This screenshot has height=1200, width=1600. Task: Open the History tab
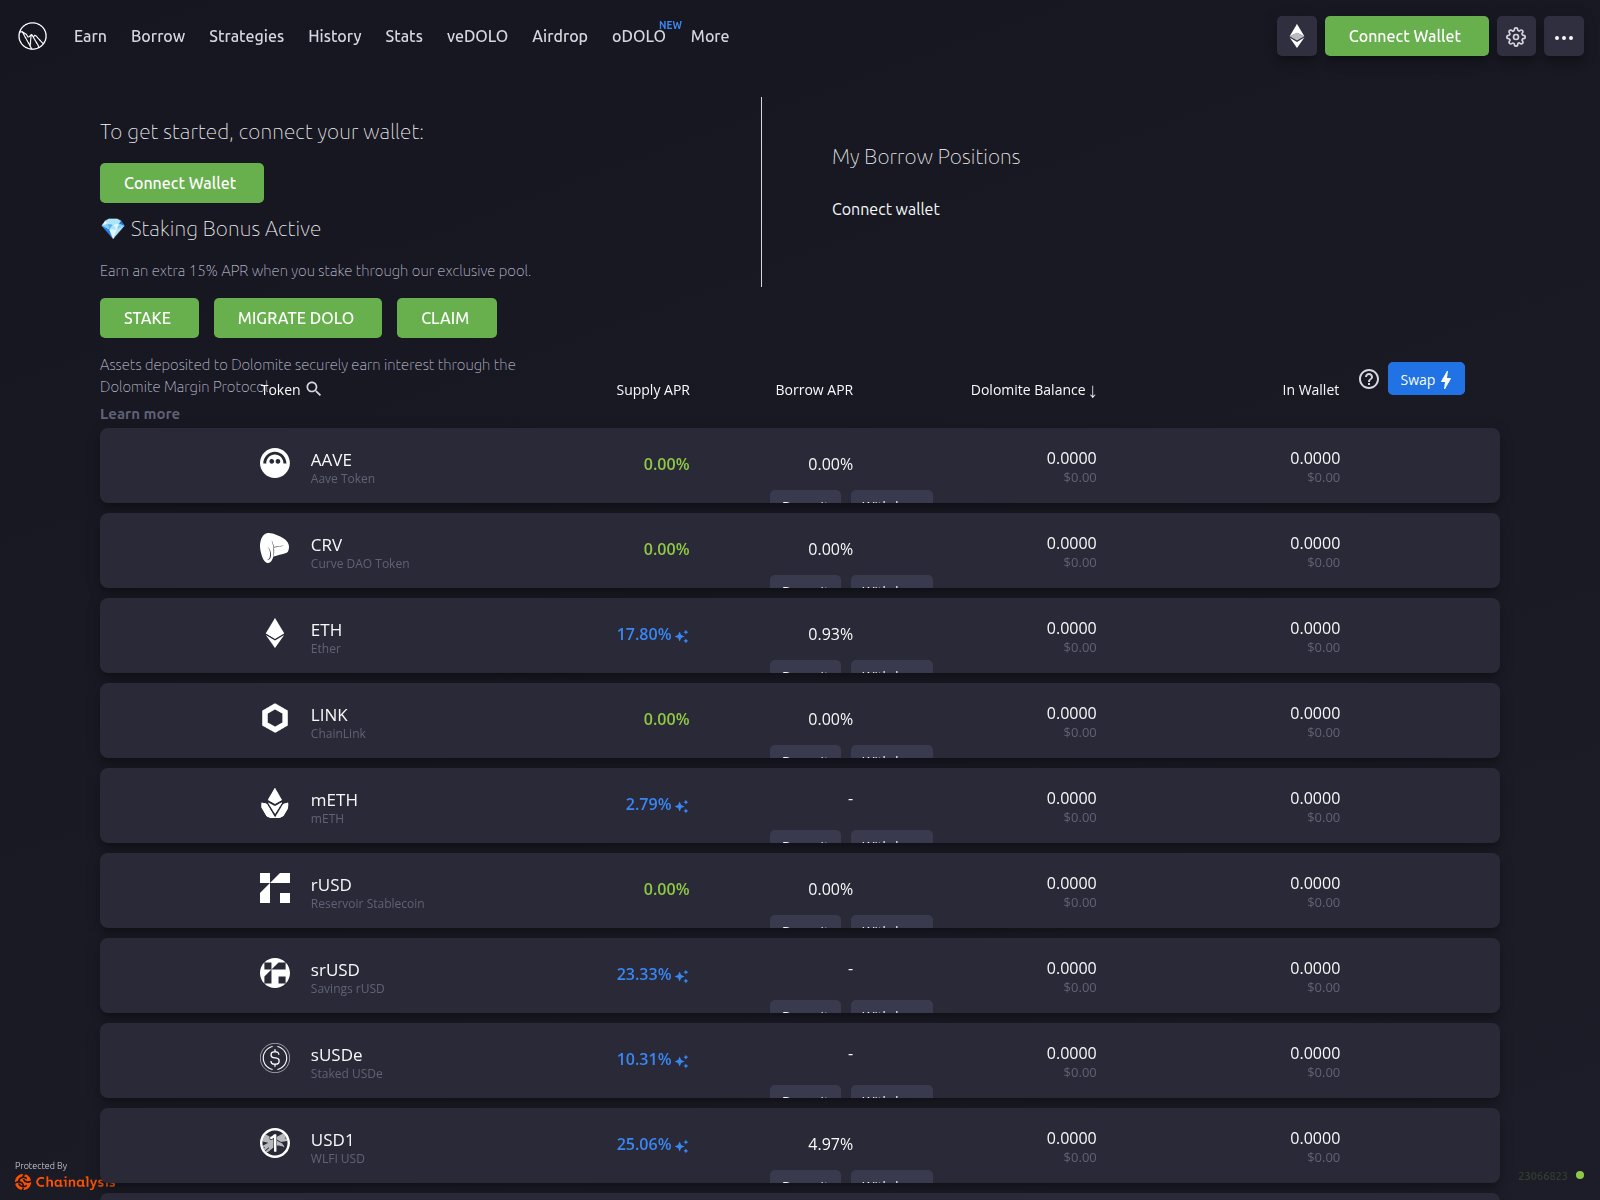pos(334,36)
